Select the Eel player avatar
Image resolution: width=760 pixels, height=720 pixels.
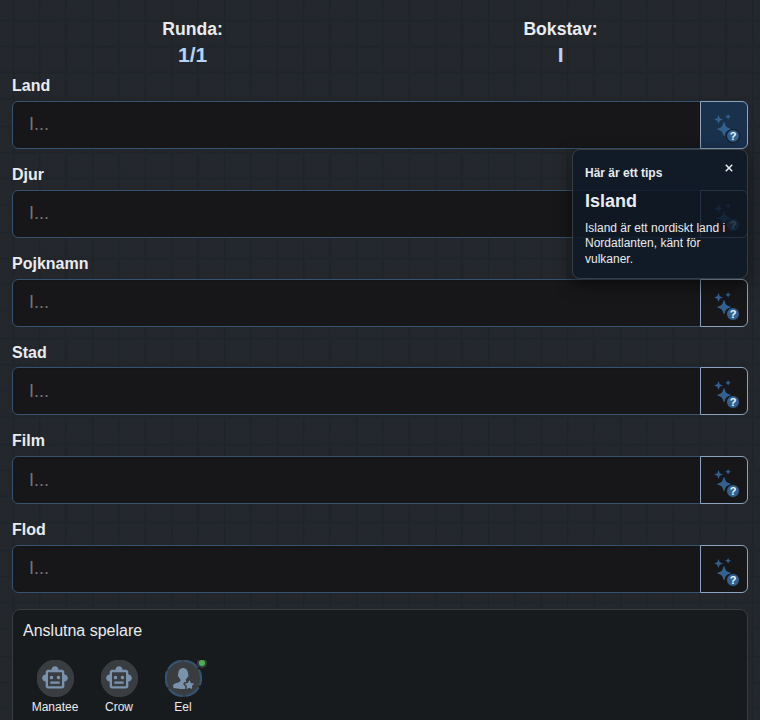(x=183, y=678)
